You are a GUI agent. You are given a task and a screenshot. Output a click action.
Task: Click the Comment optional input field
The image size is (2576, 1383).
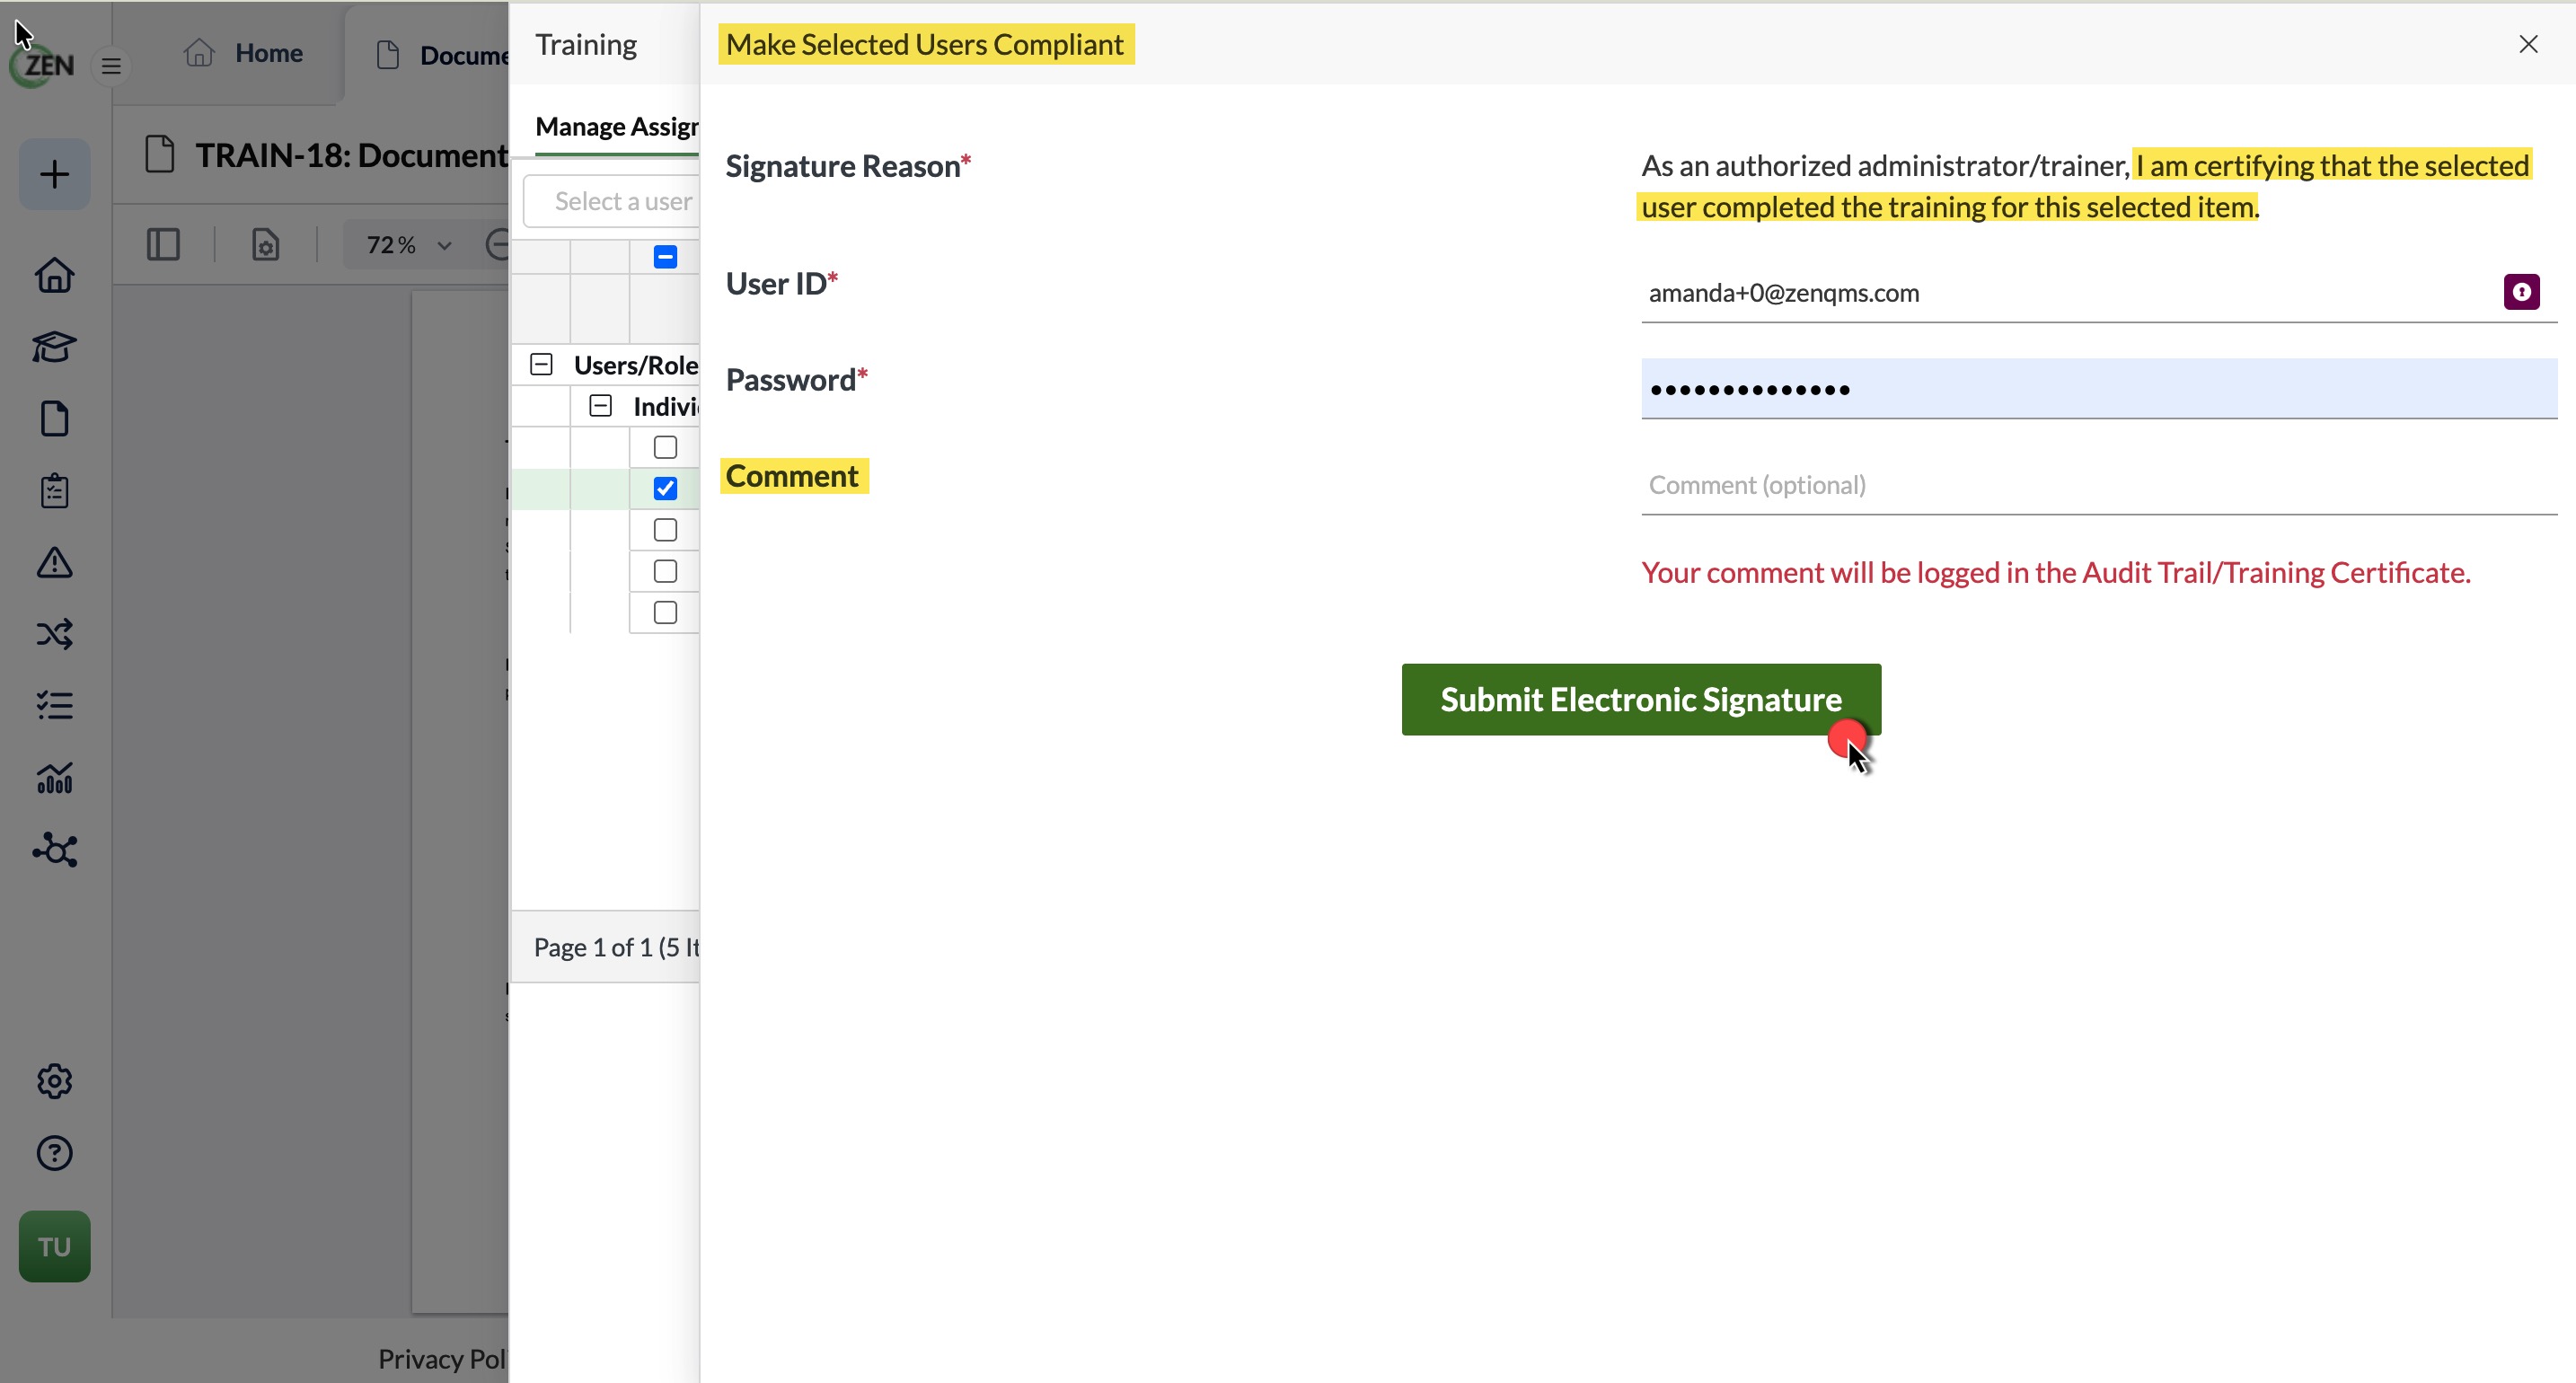click(2099, 485)
